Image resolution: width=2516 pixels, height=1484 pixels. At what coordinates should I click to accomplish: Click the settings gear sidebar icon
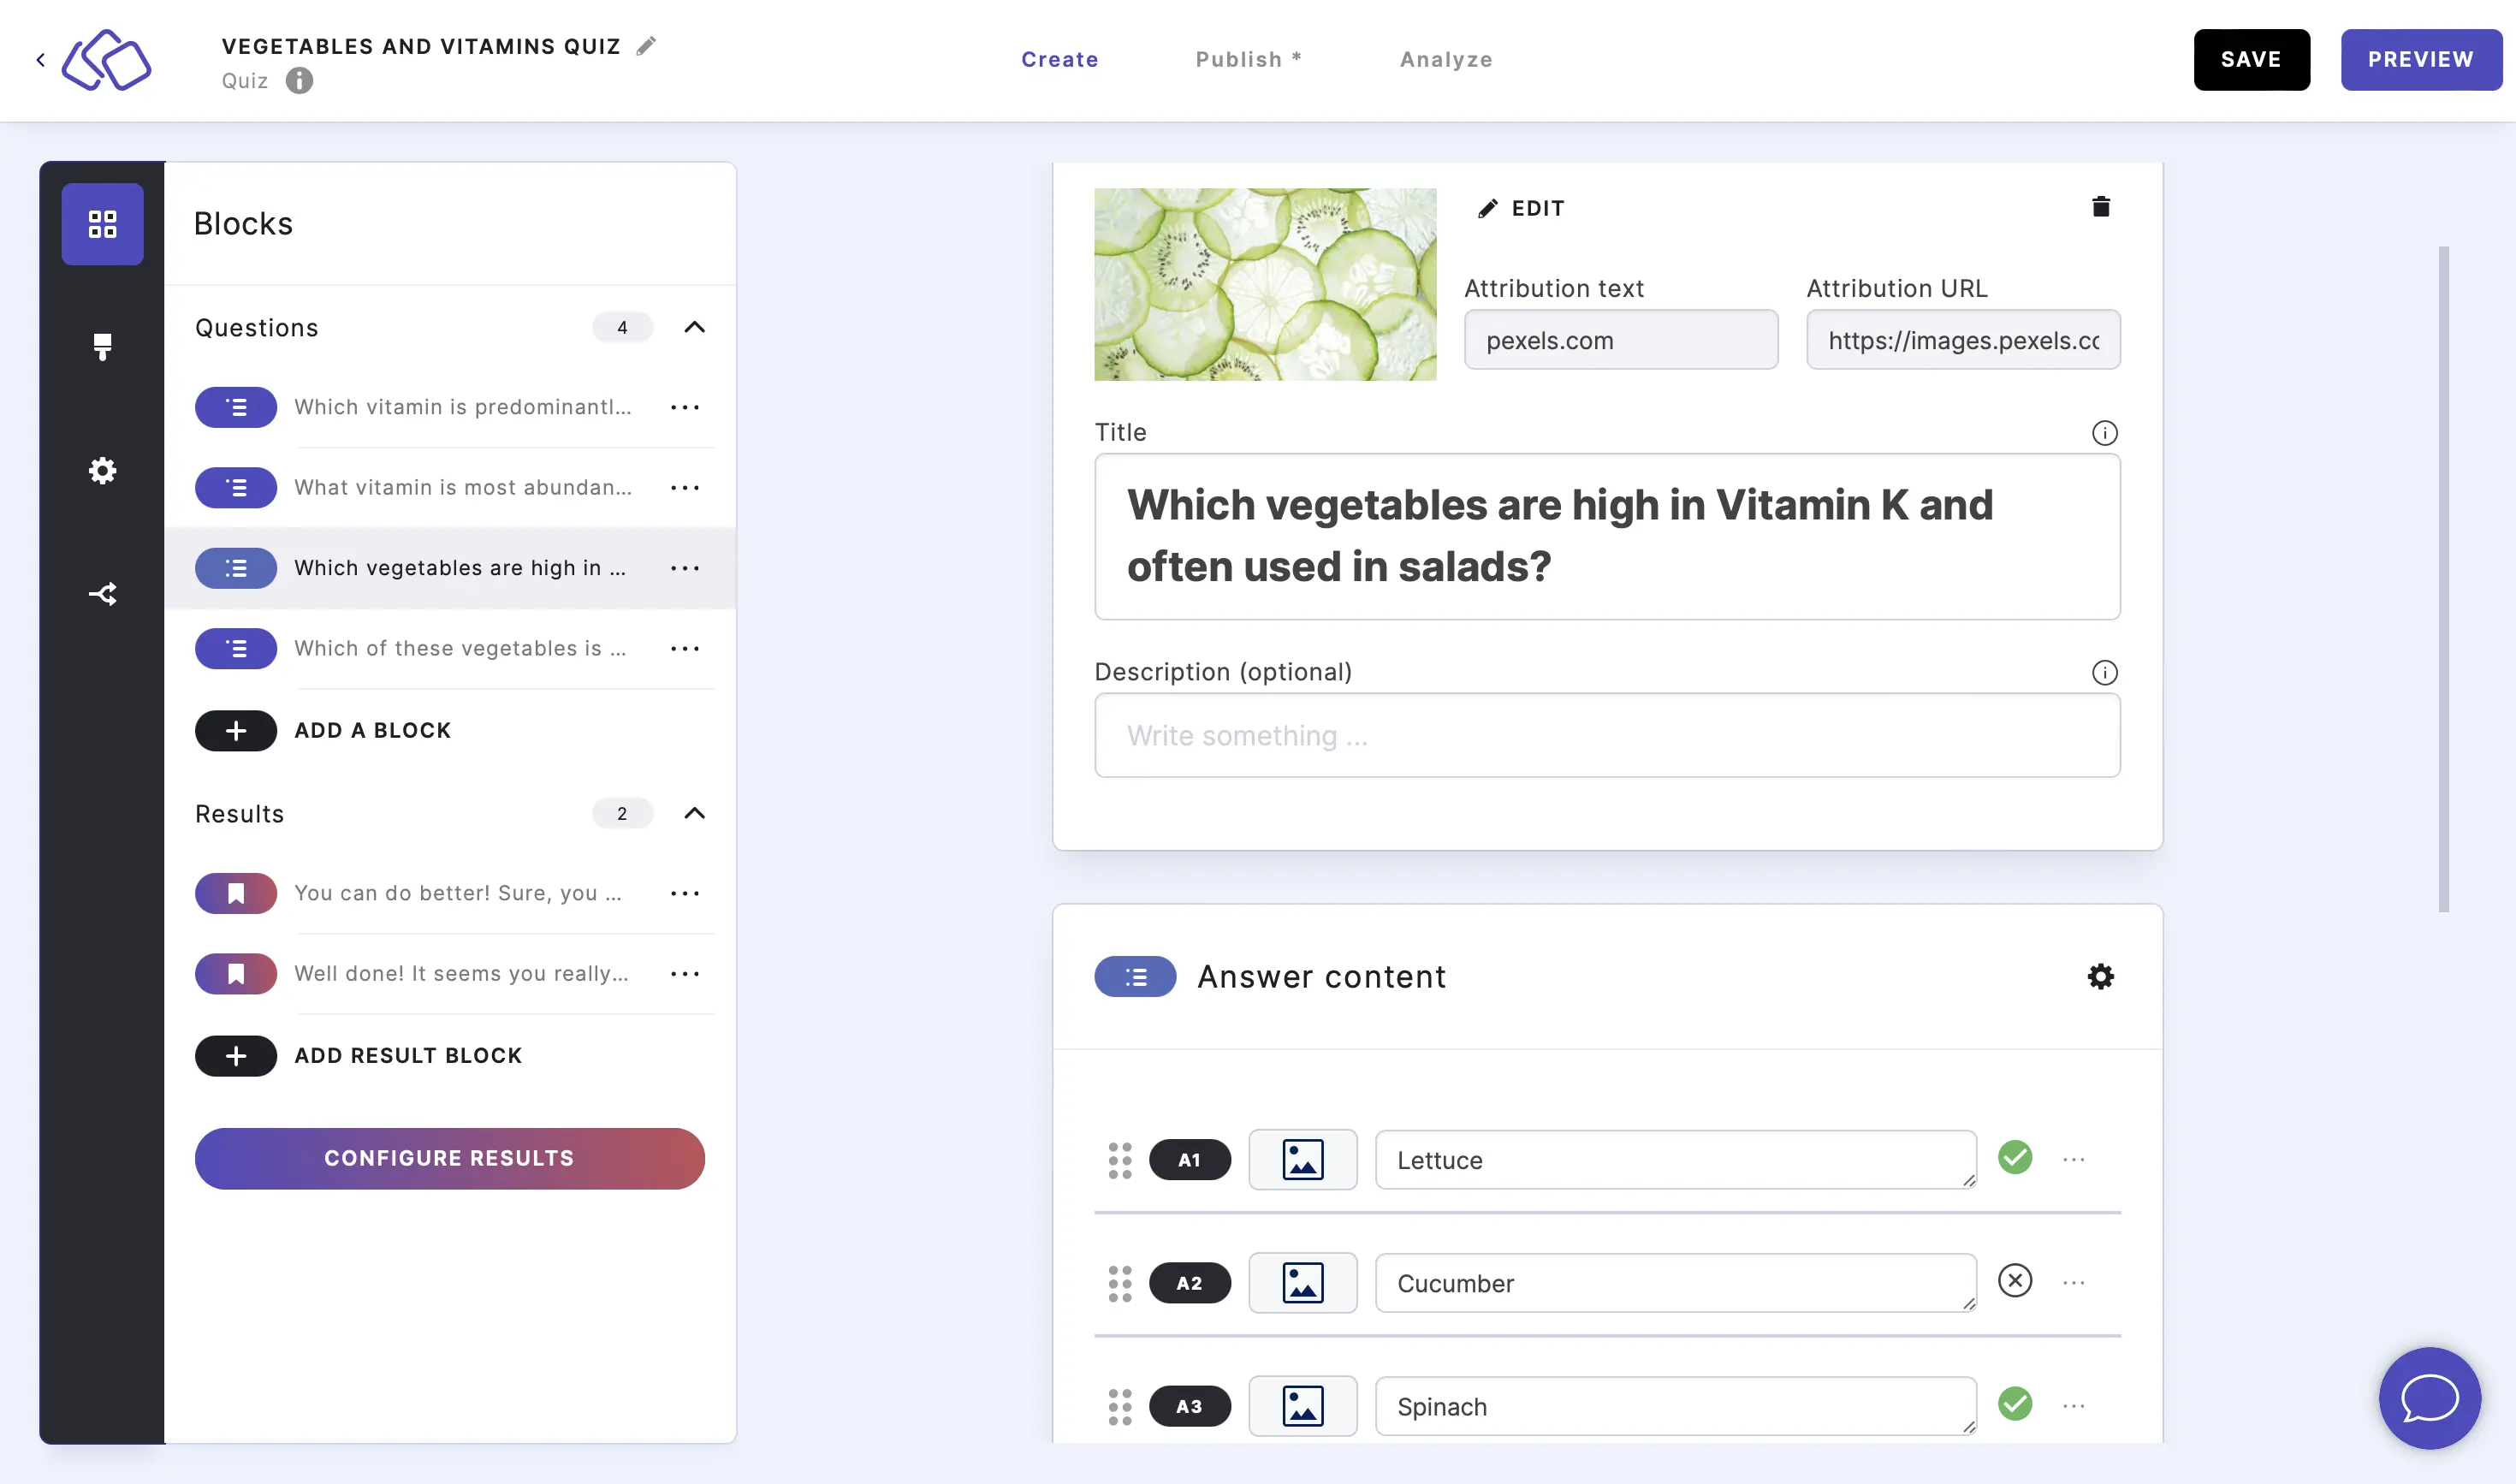click(x=101, y=470)
